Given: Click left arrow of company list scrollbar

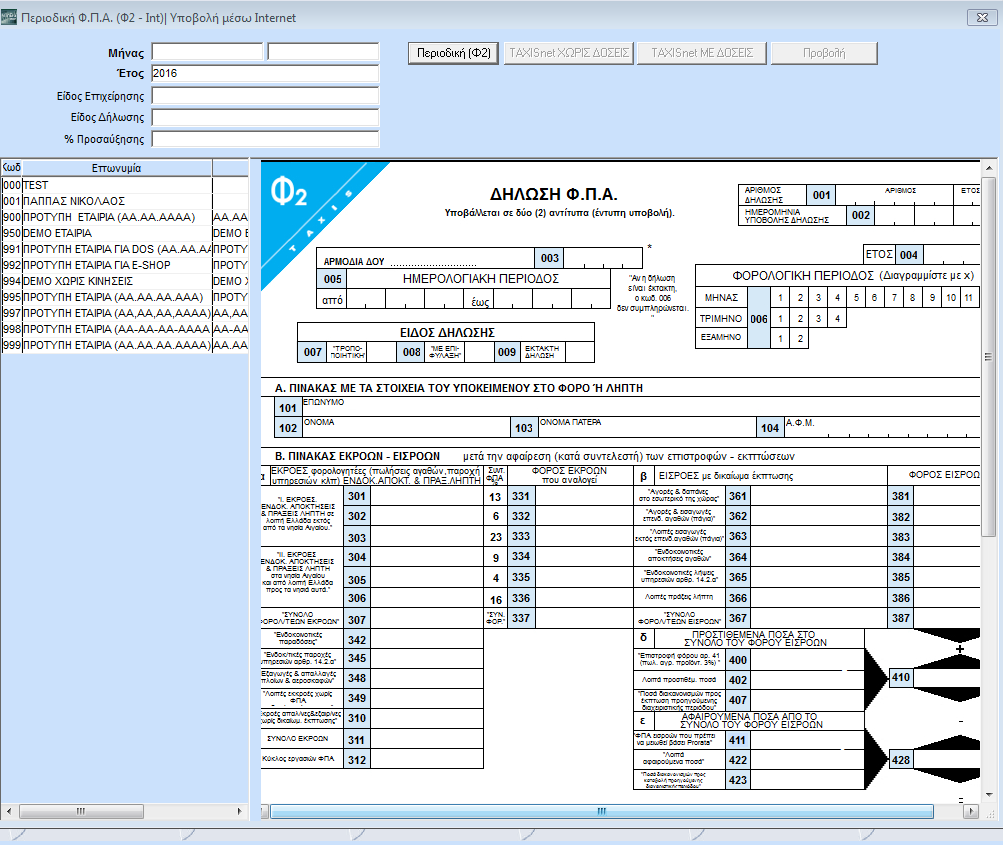Looking at the screenshot, I should [x=8, y=811].
